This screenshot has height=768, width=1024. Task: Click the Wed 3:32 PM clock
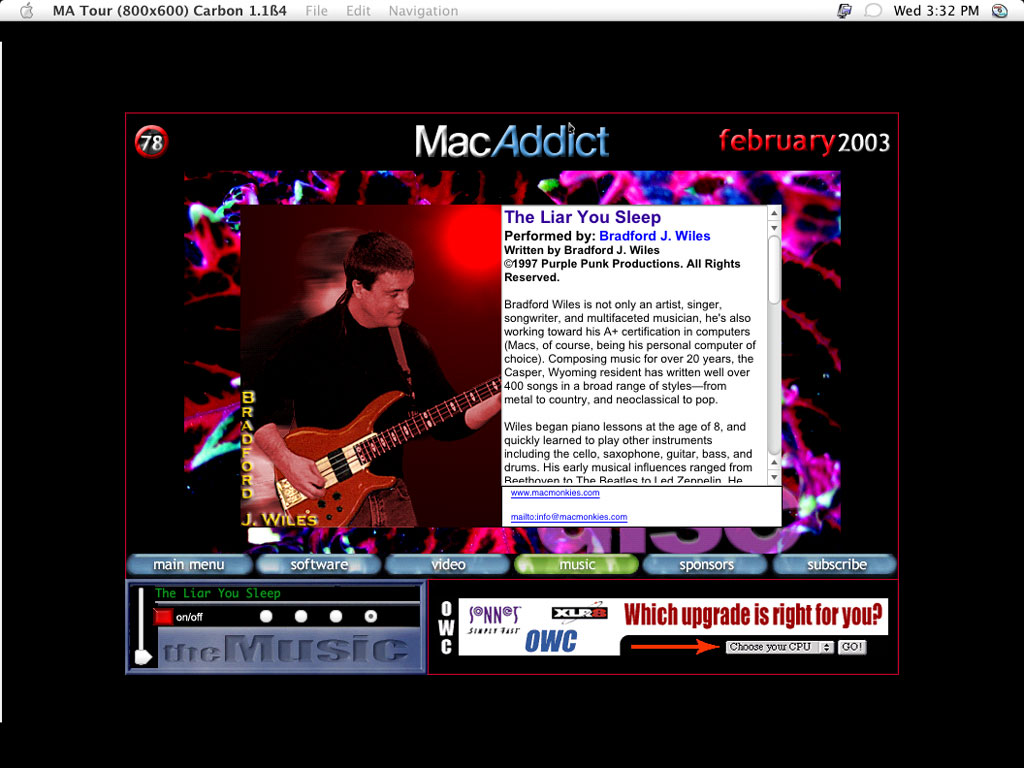click(936, 10)
